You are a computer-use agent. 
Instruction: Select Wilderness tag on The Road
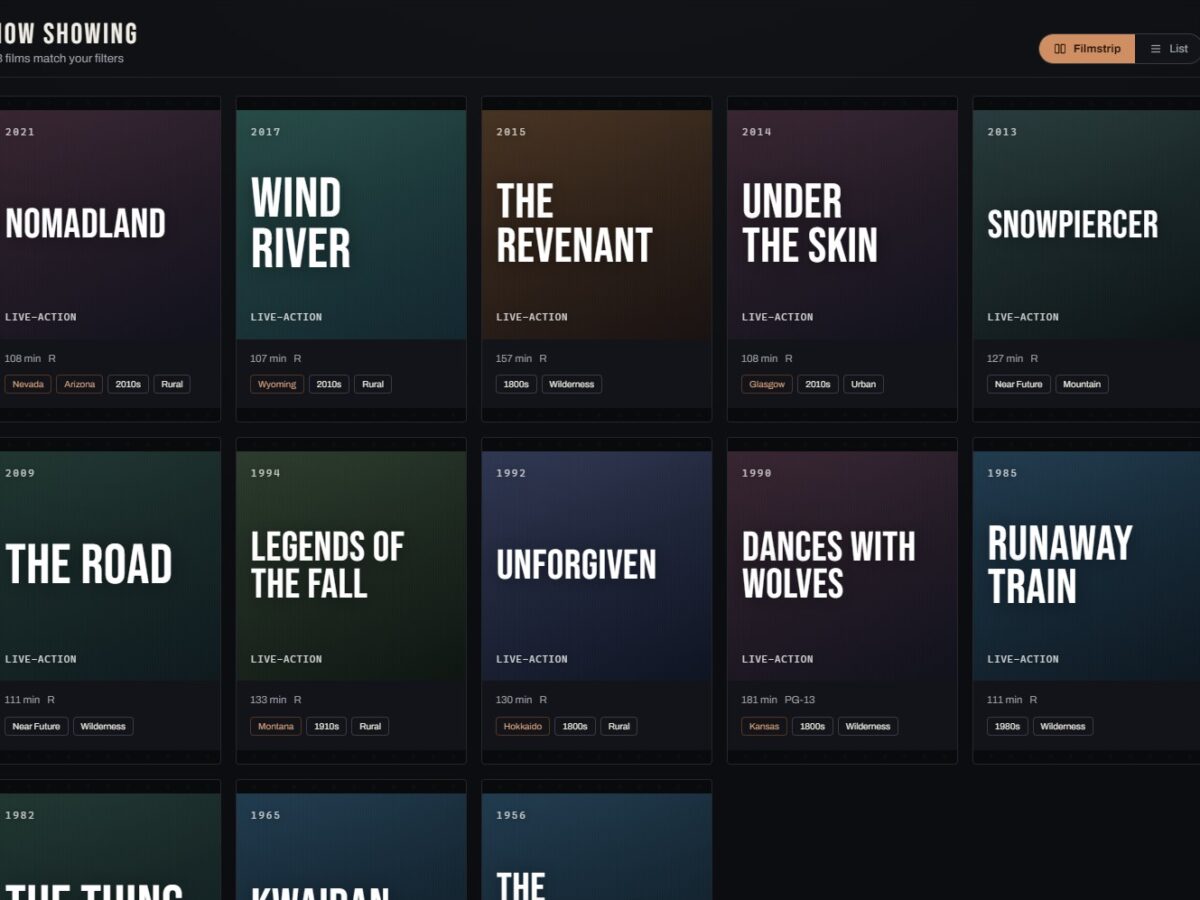point(103,726)
